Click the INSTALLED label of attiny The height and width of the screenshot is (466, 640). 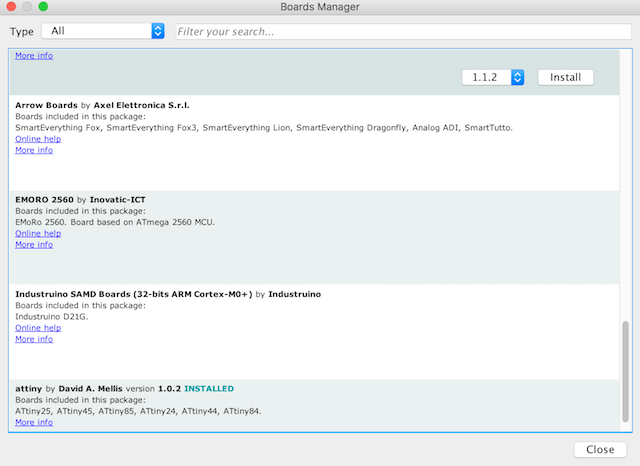point(209,388)
